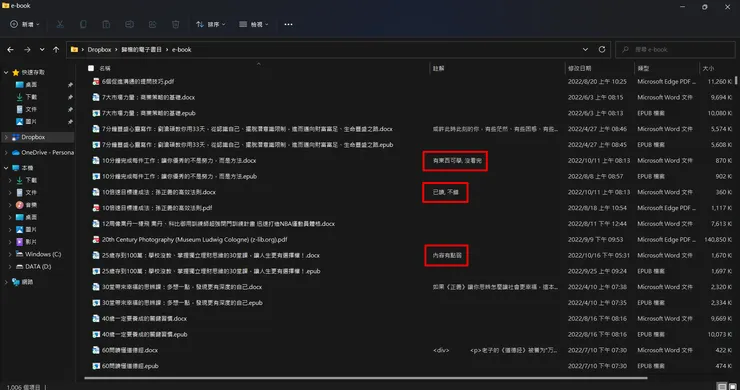Go back with the left arrow
Viewport: 740px width, 390px height.
click(x=10, y=50)
